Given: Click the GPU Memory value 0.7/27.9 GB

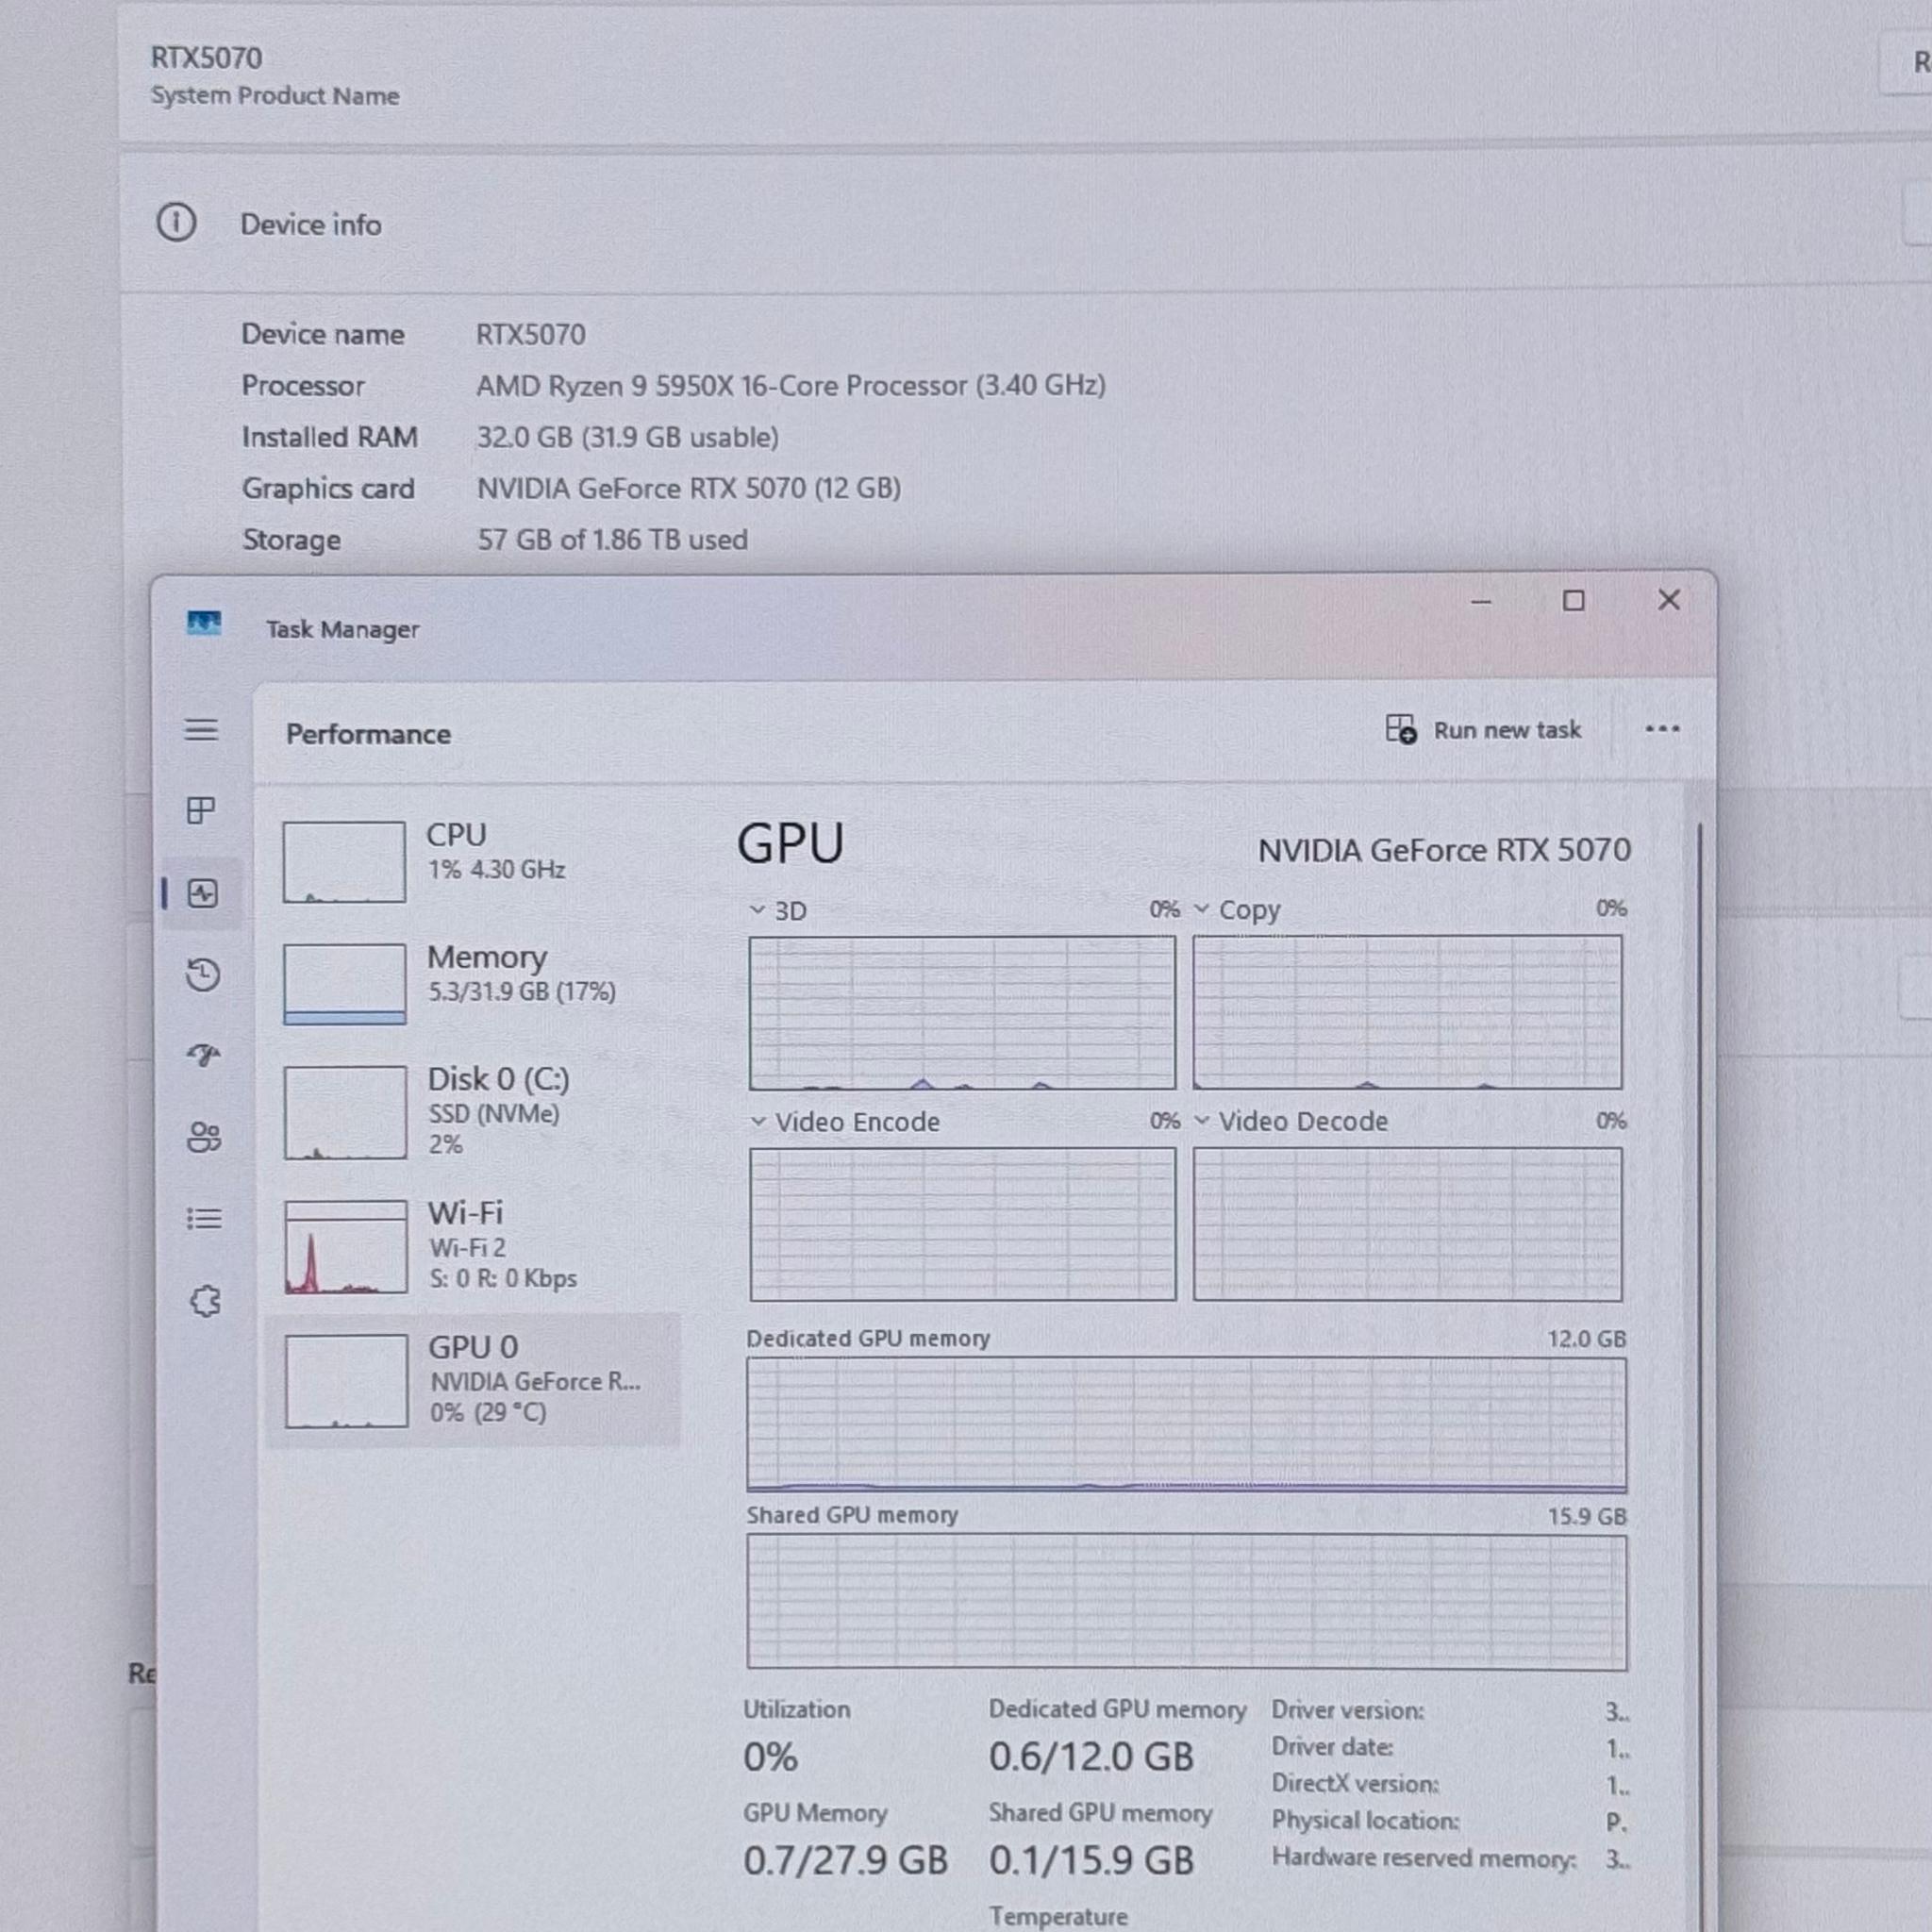Looking at the screenshot, I should 845,1860.
